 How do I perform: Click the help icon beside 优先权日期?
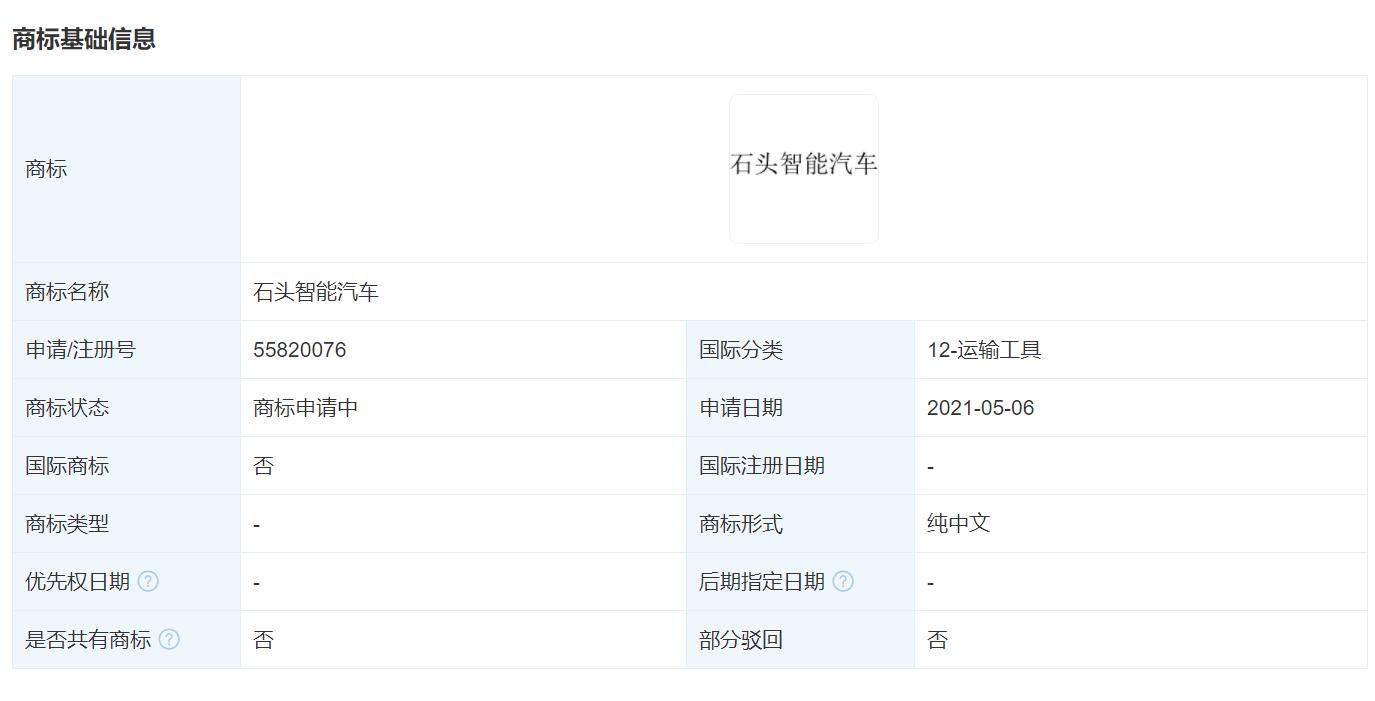pyautogui.click(x=148, y=581)
